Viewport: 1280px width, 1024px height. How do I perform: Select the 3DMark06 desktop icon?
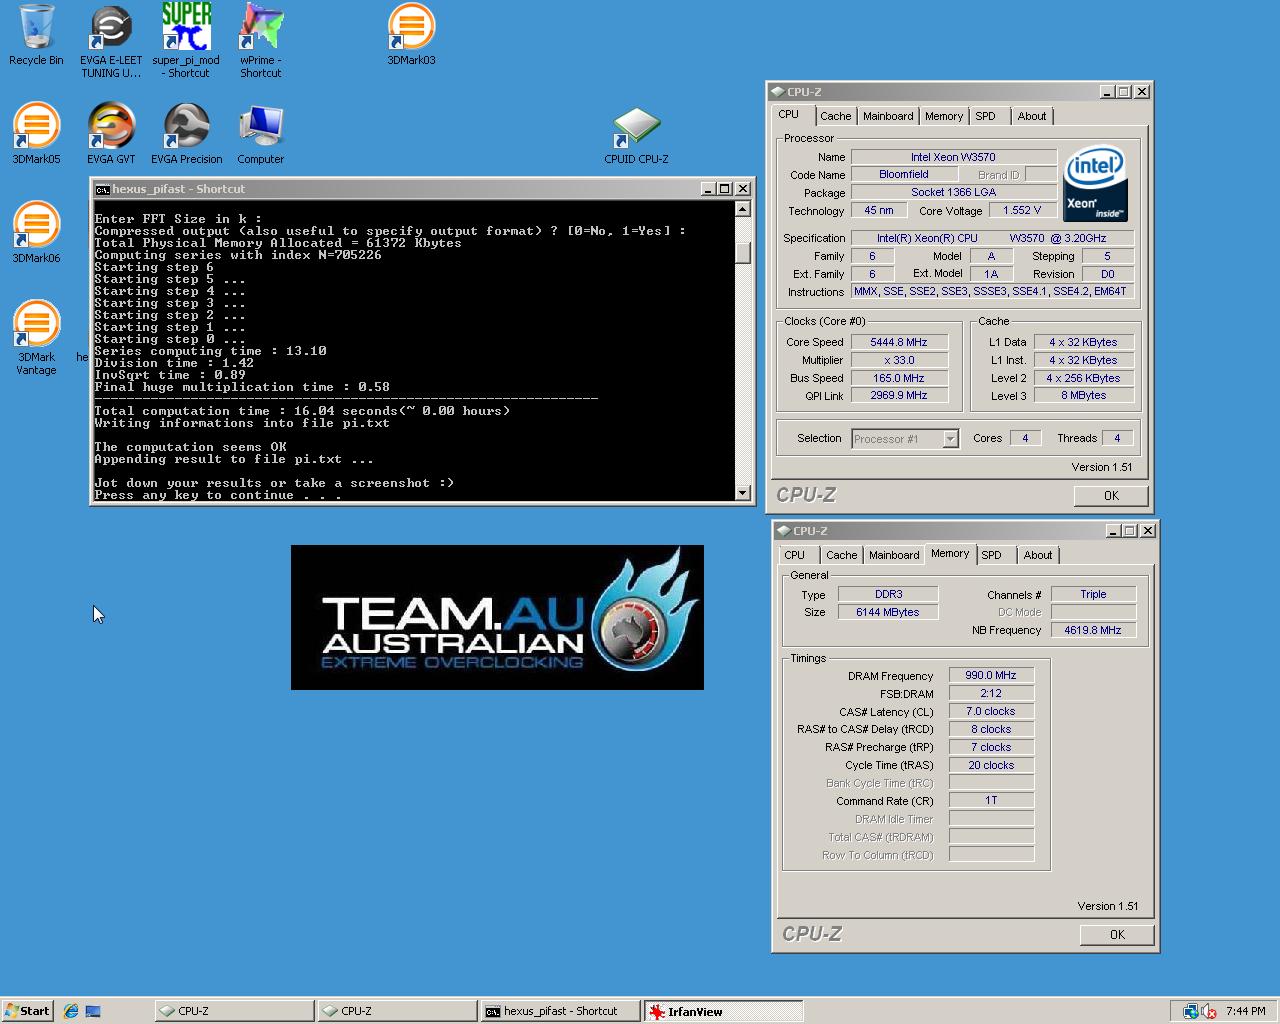click(36, 232)
